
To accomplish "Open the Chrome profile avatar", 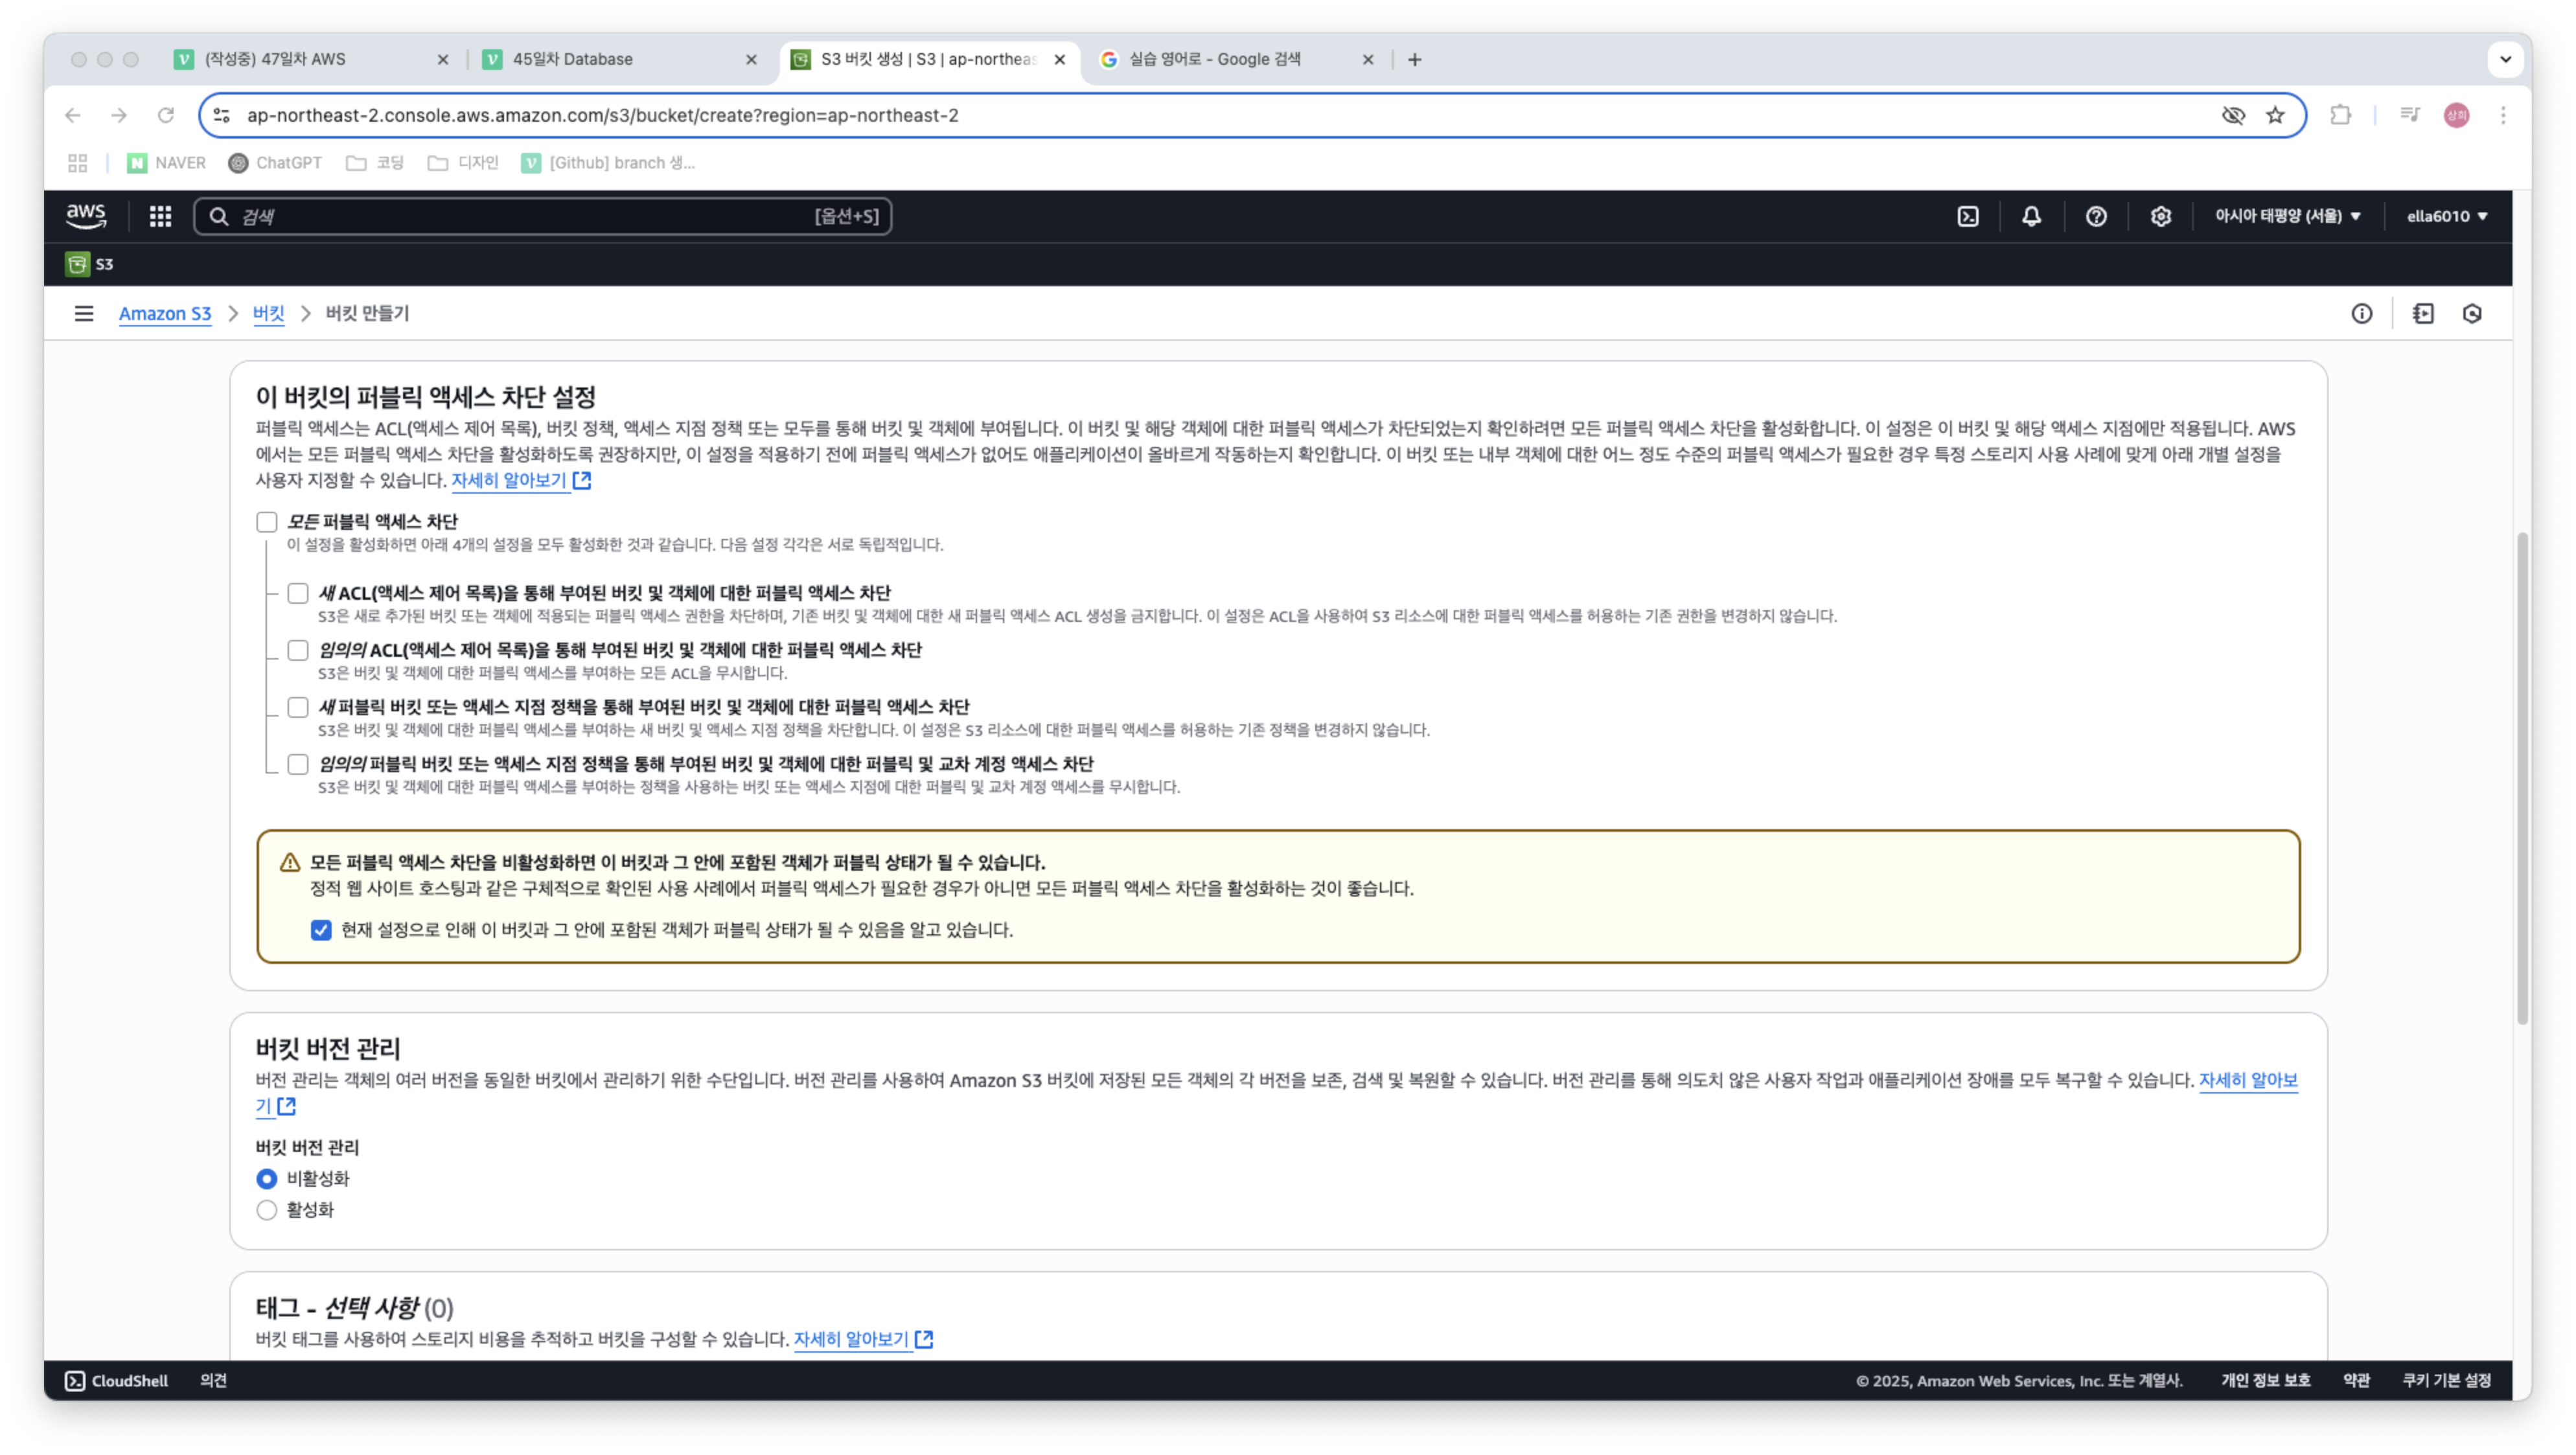I will [2456, 115].
